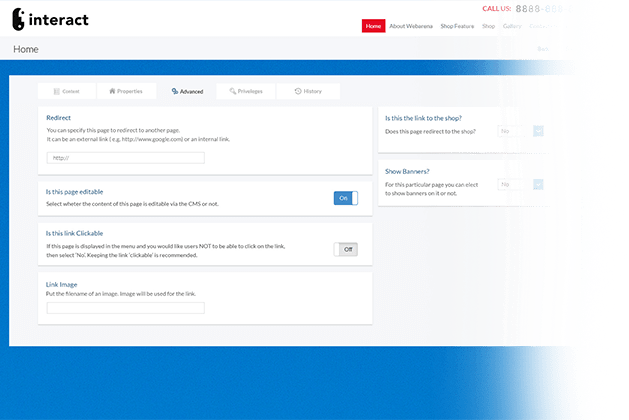Switch to the Properties tab

pos(126,91)
